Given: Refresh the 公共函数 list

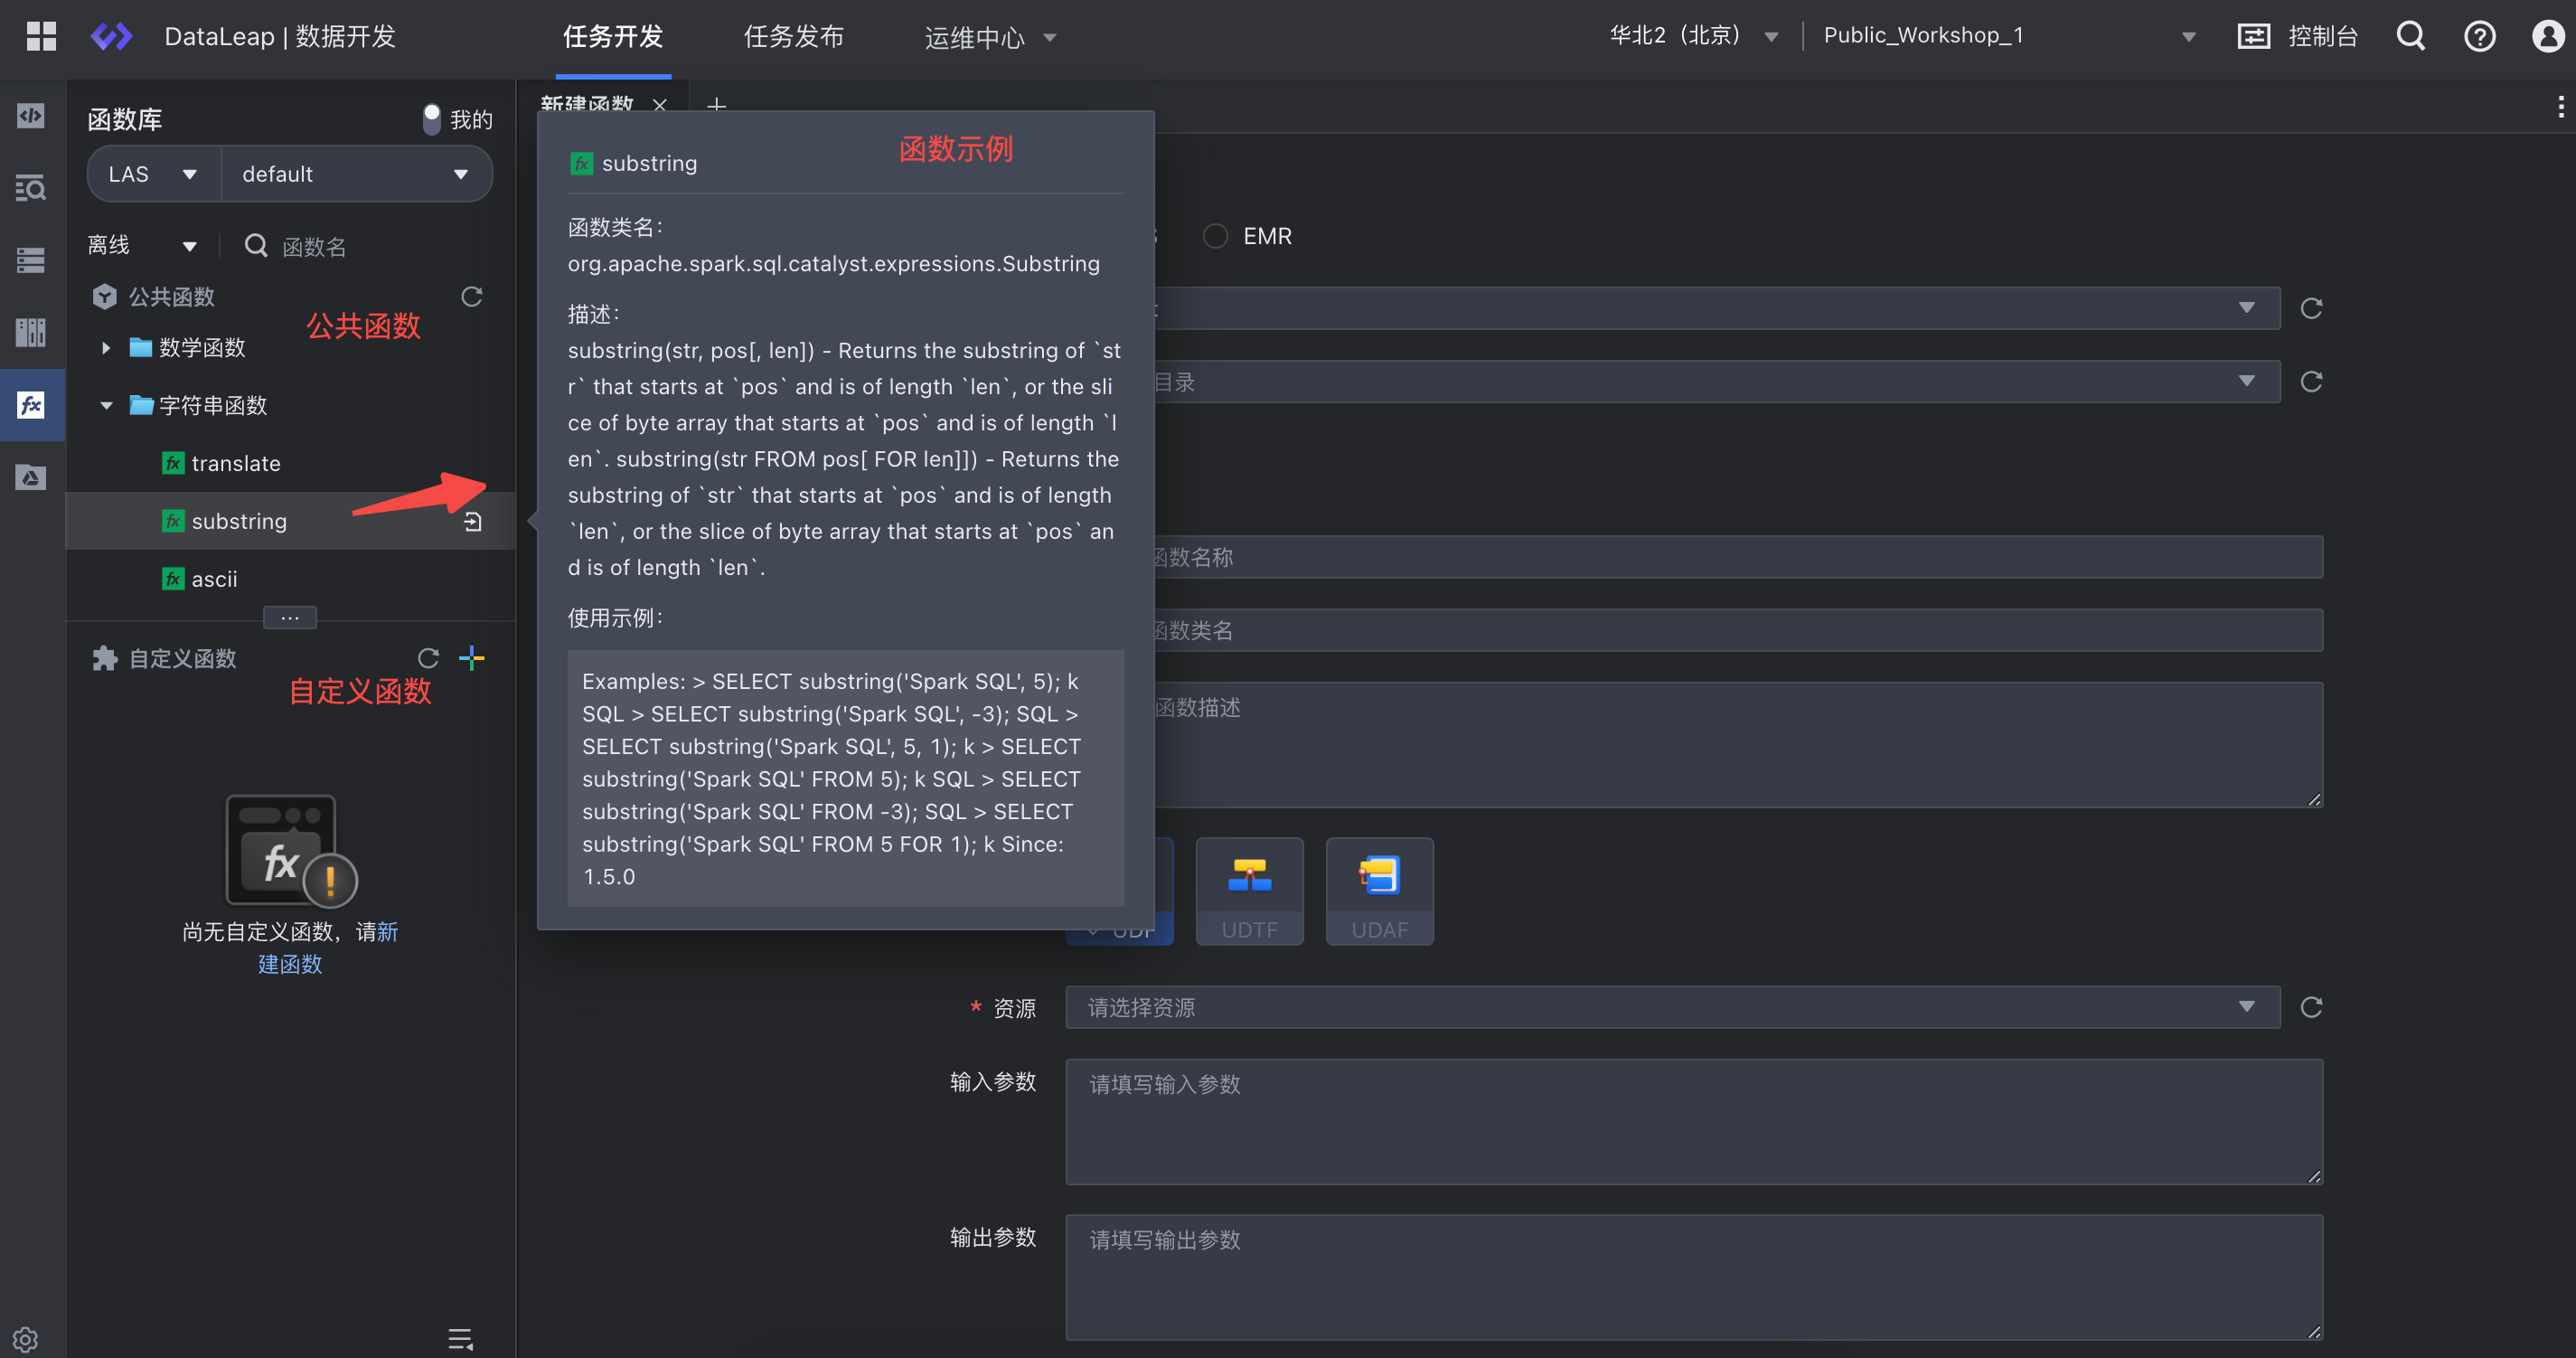Looking at the screenshot, I should click(472, 296).
